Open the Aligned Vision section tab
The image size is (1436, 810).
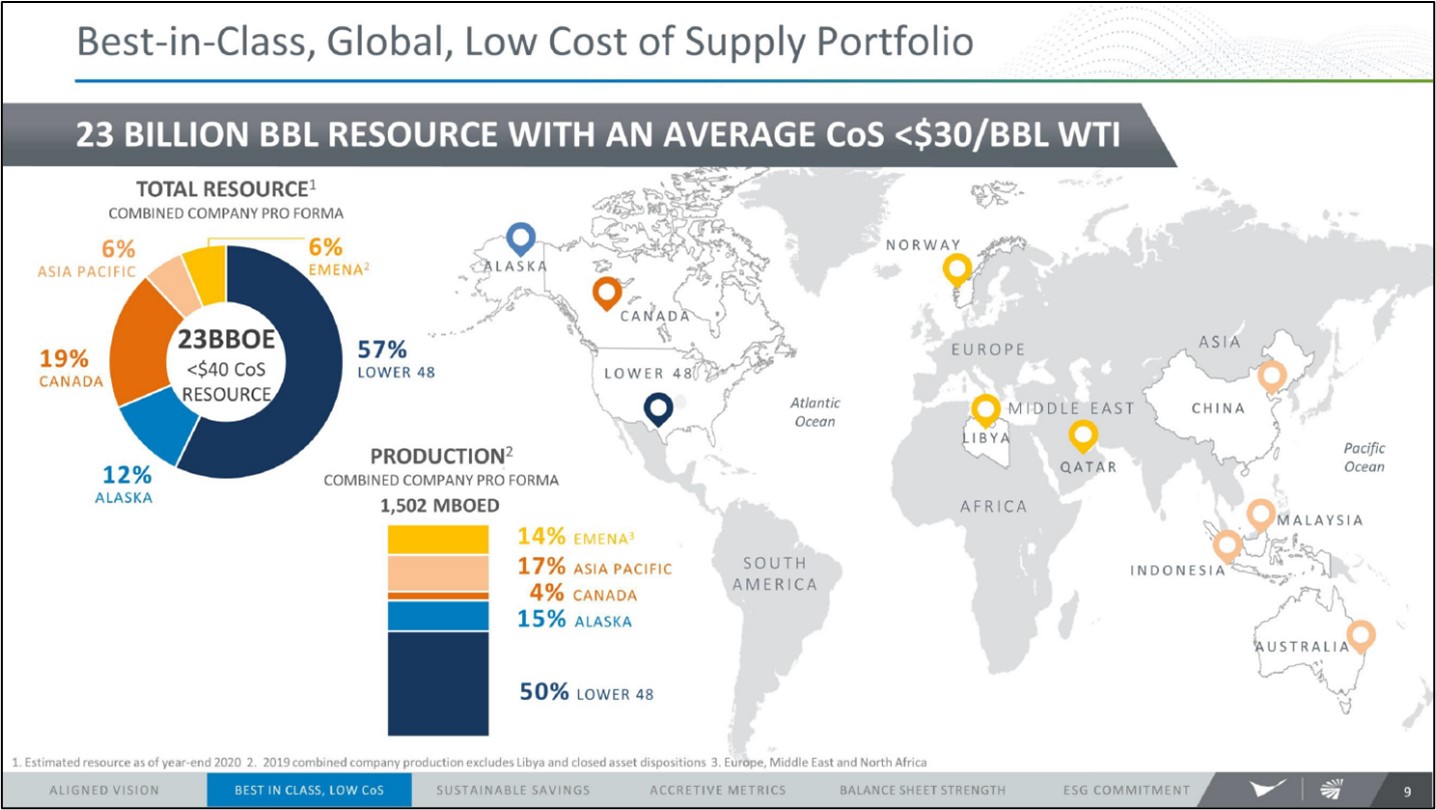pos(104,790)
